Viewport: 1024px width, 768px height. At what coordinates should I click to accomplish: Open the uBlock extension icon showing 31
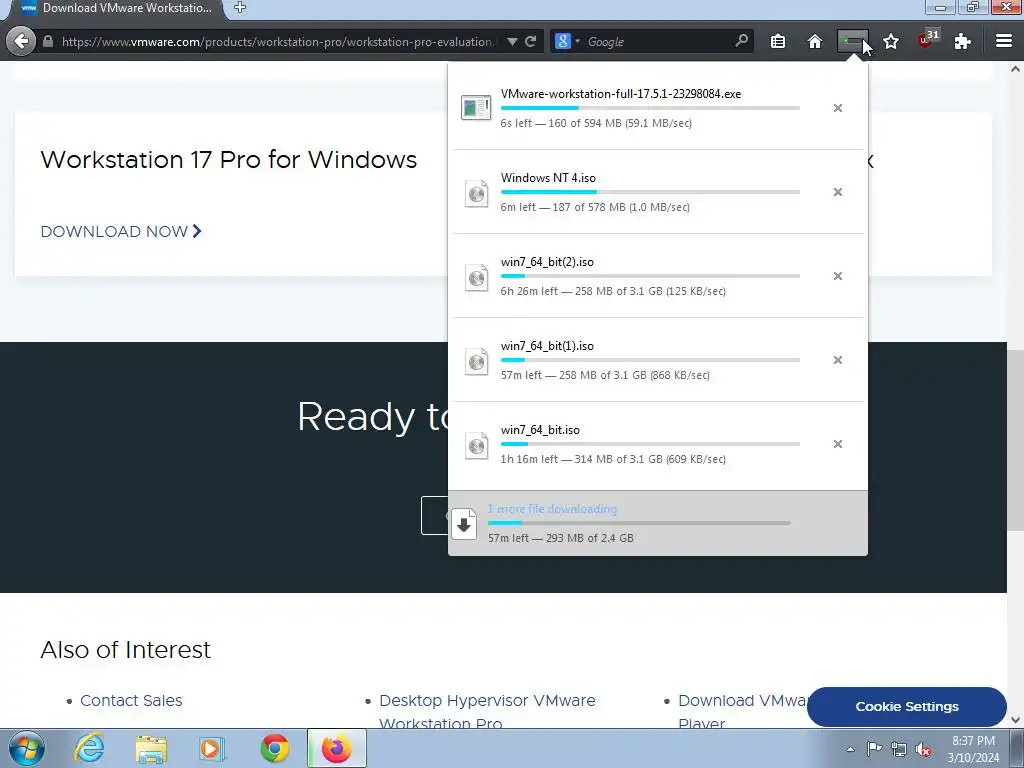click(928, 40)
